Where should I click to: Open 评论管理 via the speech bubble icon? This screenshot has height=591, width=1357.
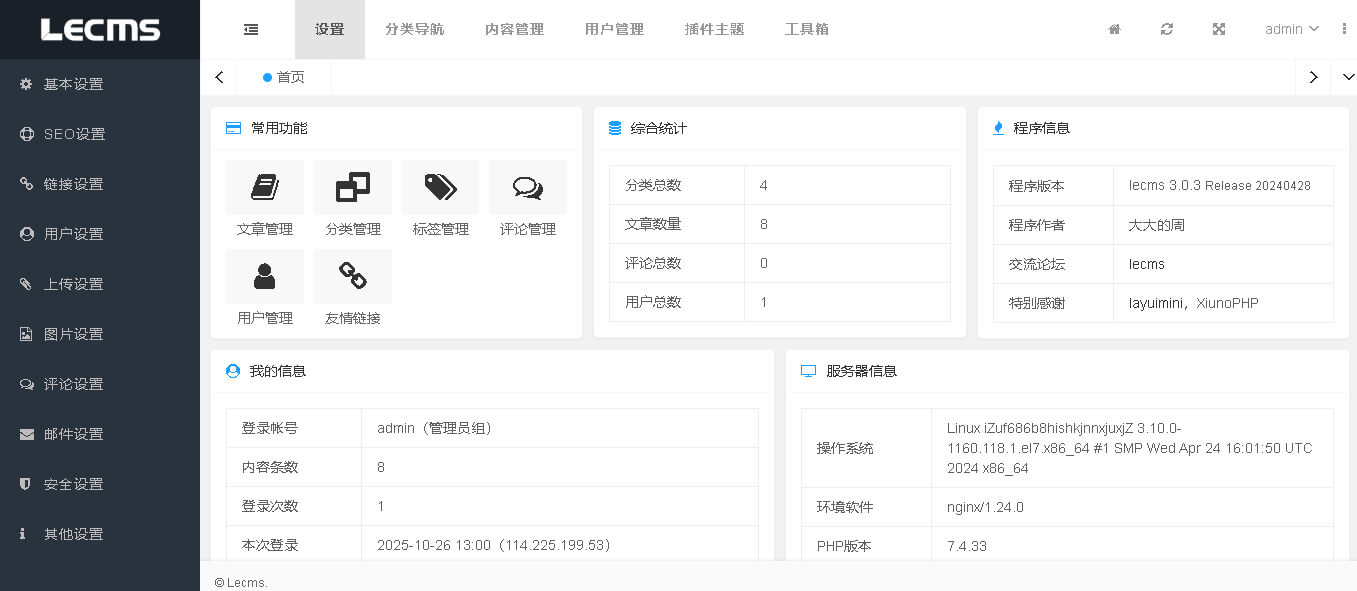tap(527, 187)
